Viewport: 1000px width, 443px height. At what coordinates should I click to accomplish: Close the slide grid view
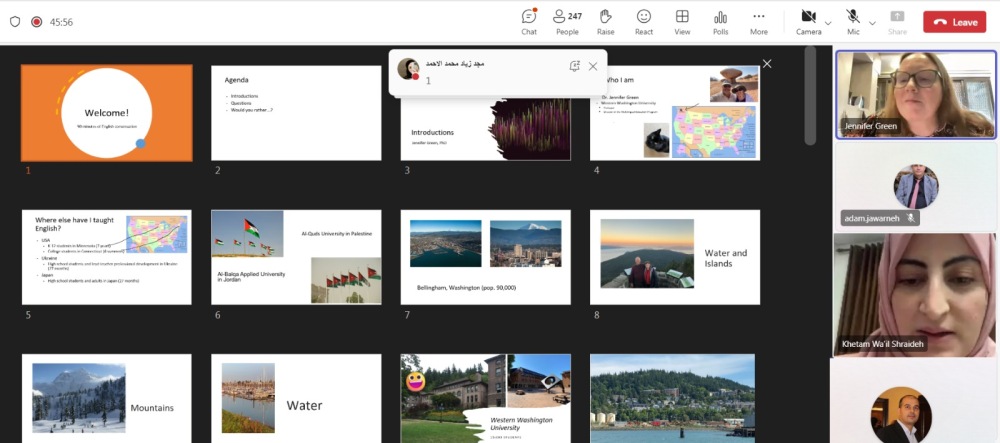pos(767,63)
